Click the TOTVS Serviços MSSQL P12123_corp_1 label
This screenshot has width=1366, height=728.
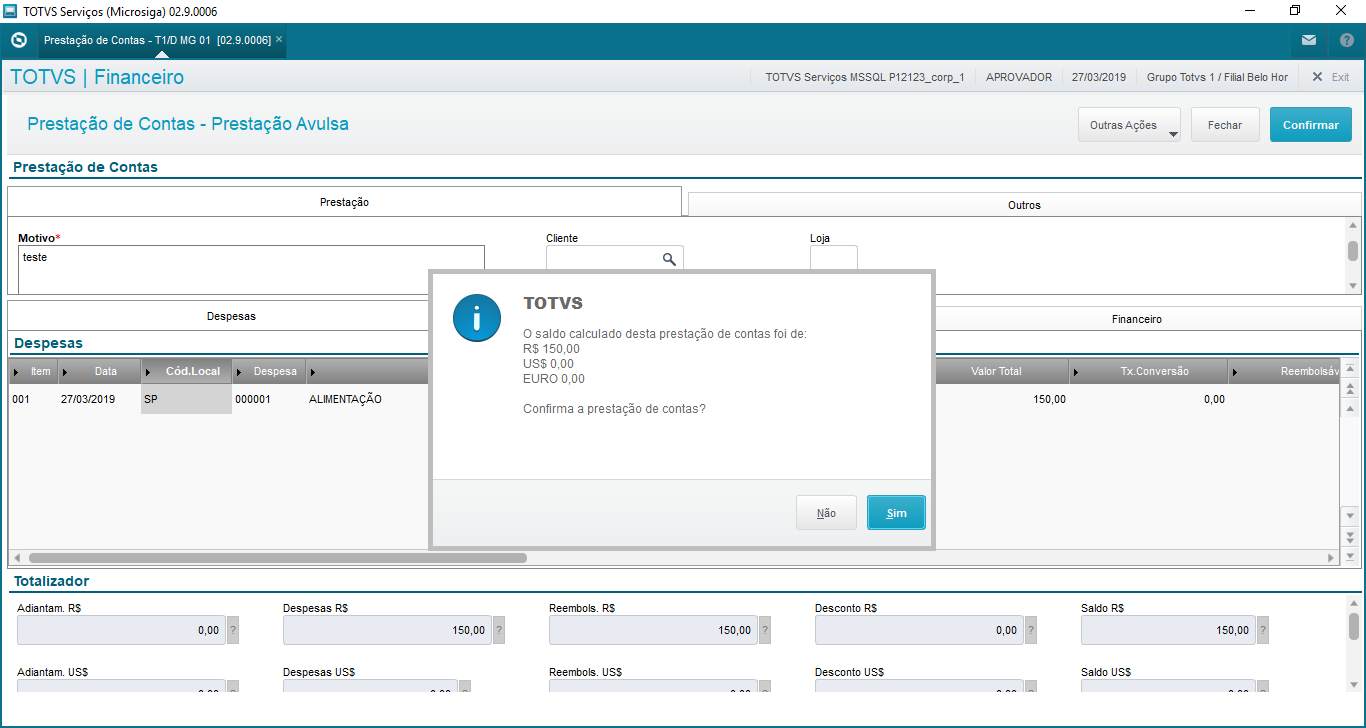click(x=864, y=77)
